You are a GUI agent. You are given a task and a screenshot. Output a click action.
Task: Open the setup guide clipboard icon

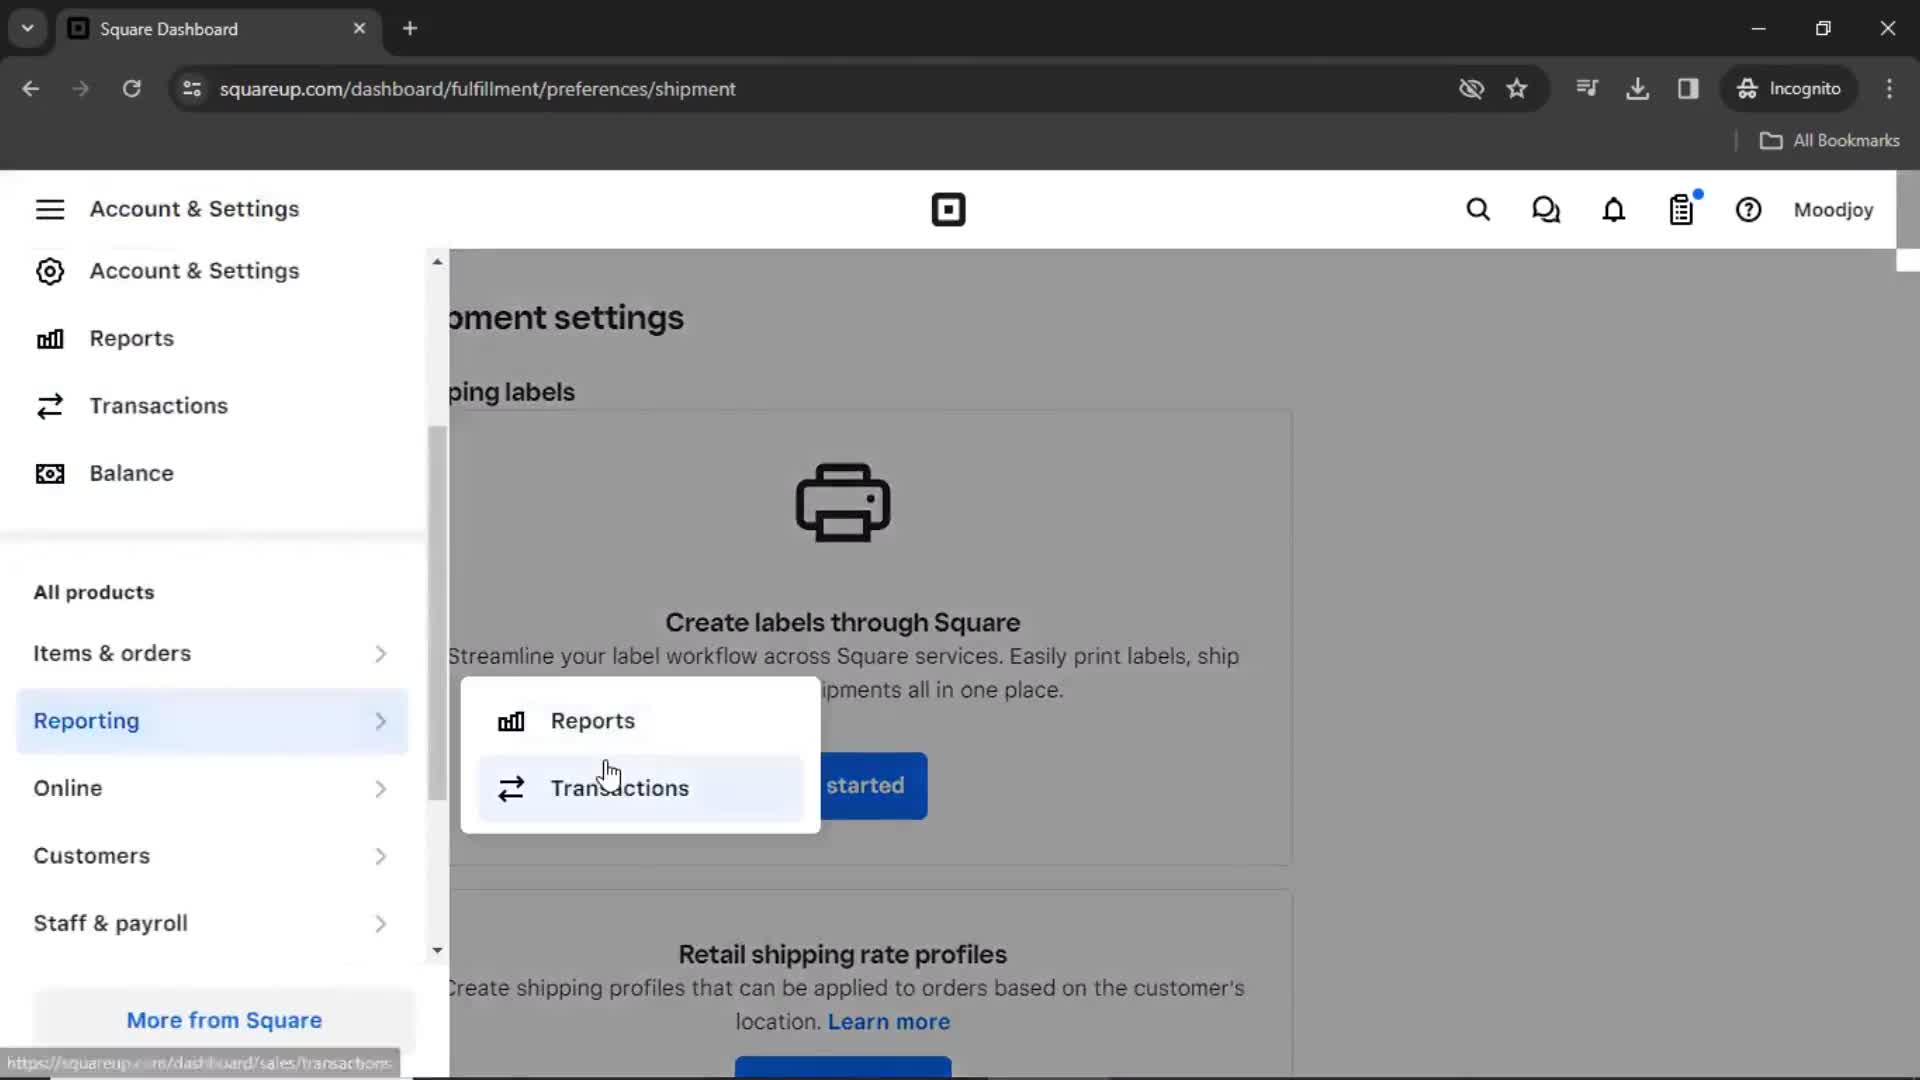[1682, 210]
